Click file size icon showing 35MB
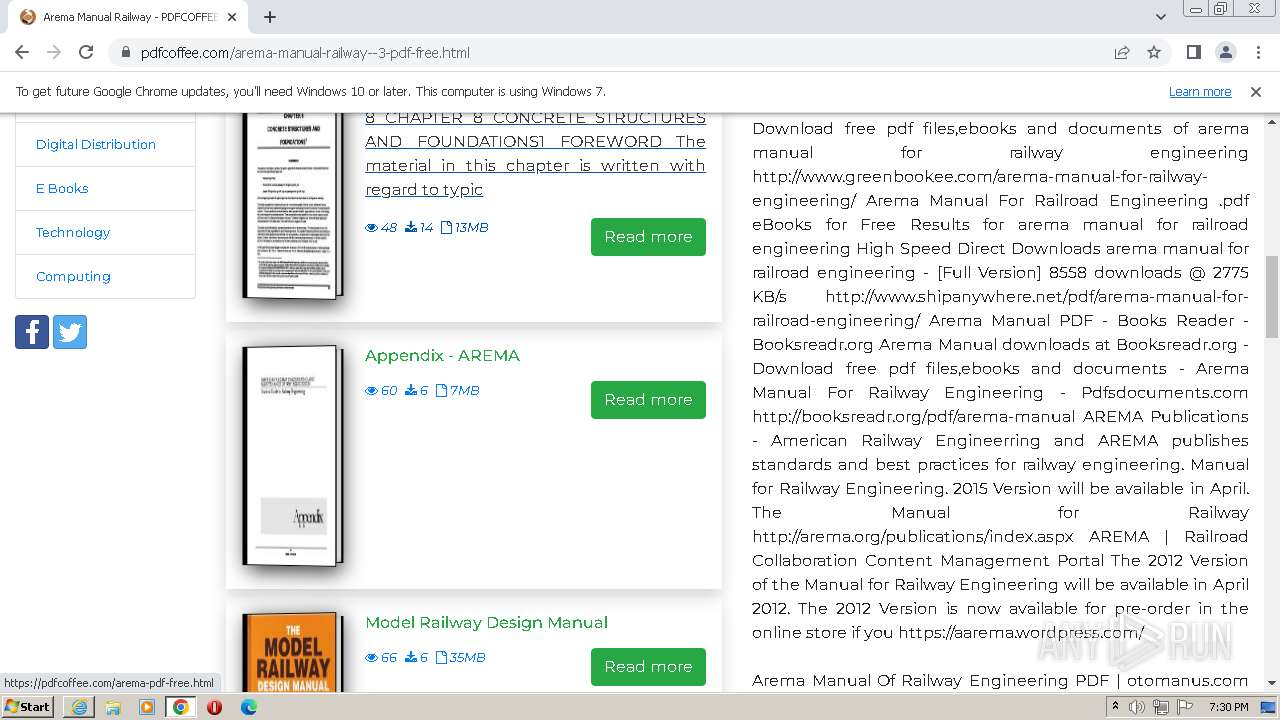The image size is (1280, 720). click(441, 658)
